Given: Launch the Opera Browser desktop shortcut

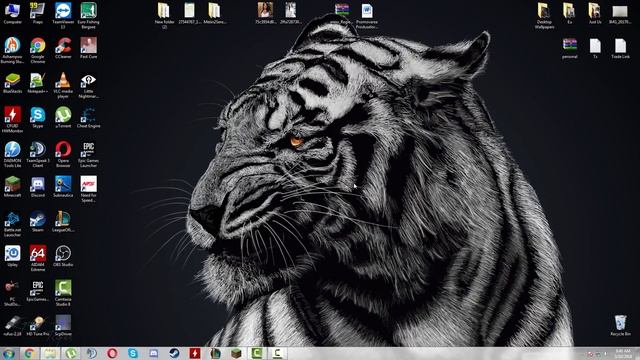Looking at the screenshot, I should [63, 154].
